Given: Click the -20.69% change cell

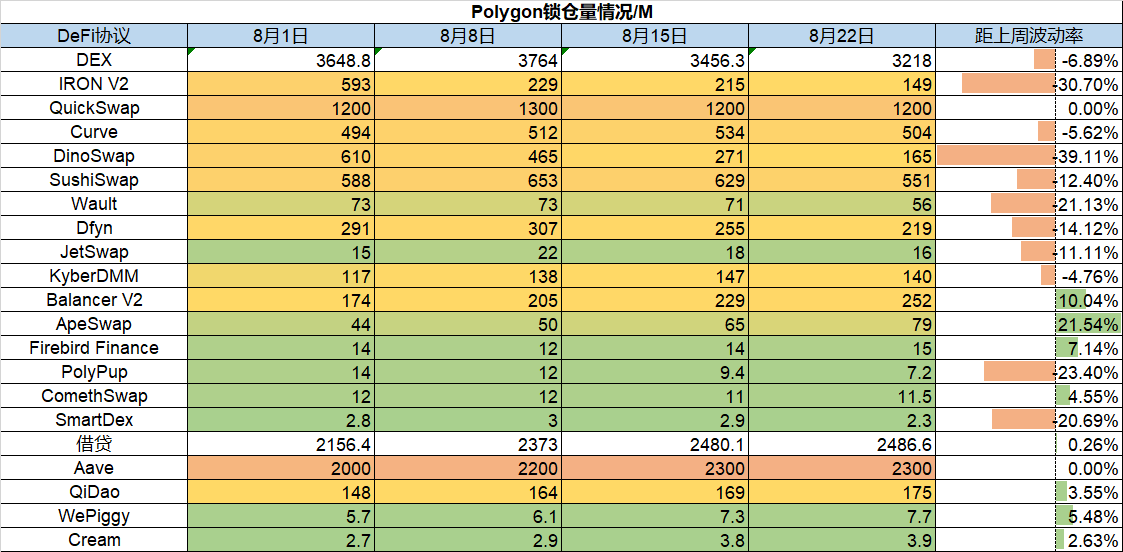Looking at the screenshot, I should [x=1029, y=420].
